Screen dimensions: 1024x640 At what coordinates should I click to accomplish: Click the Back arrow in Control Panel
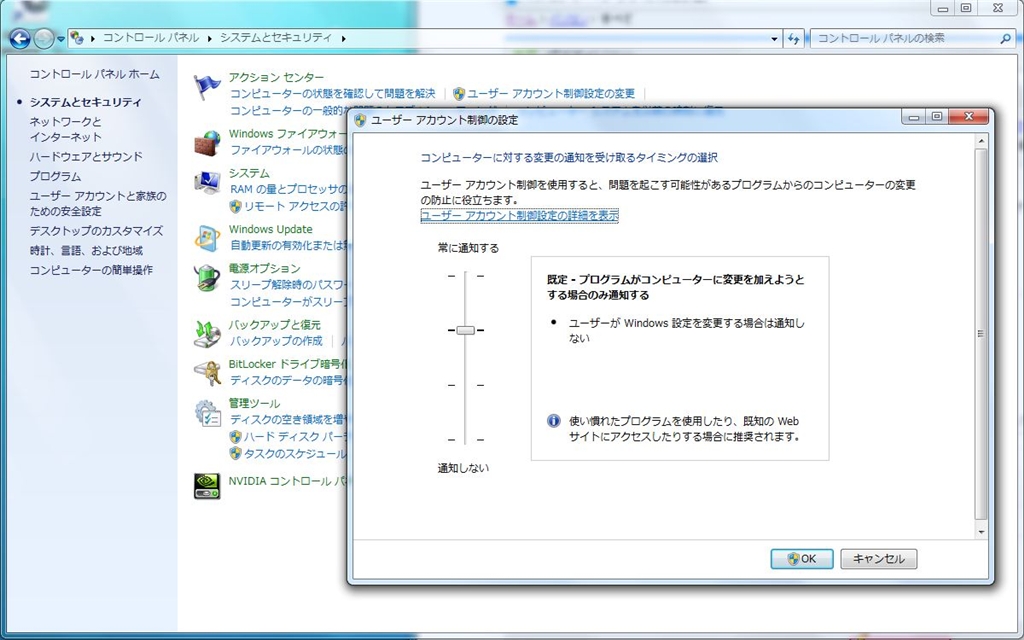click(x=20, y=39)
